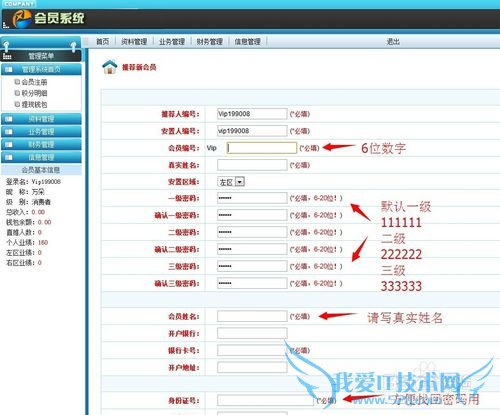Click the icon beside 管理菜单 header

(7, 56)
